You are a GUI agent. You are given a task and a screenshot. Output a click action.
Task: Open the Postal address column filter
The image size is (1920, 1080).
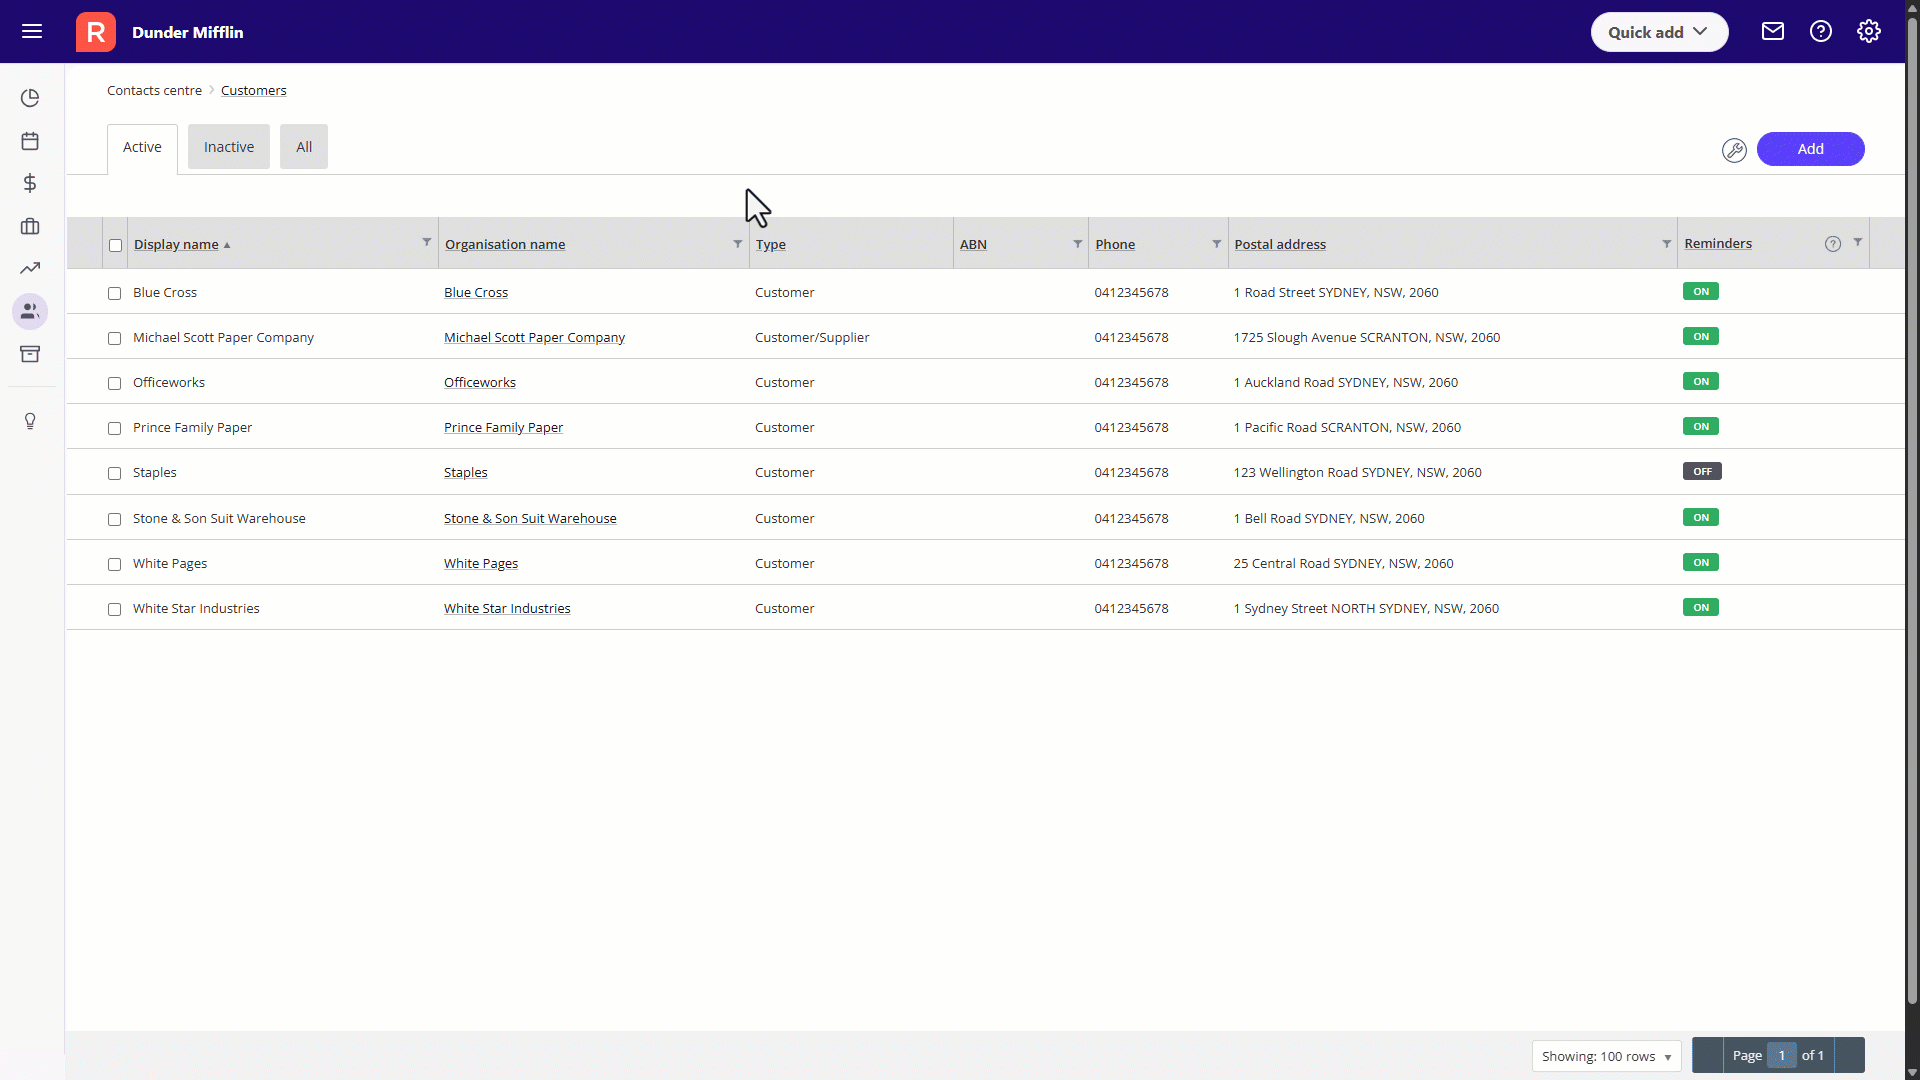coord(1666,244)
